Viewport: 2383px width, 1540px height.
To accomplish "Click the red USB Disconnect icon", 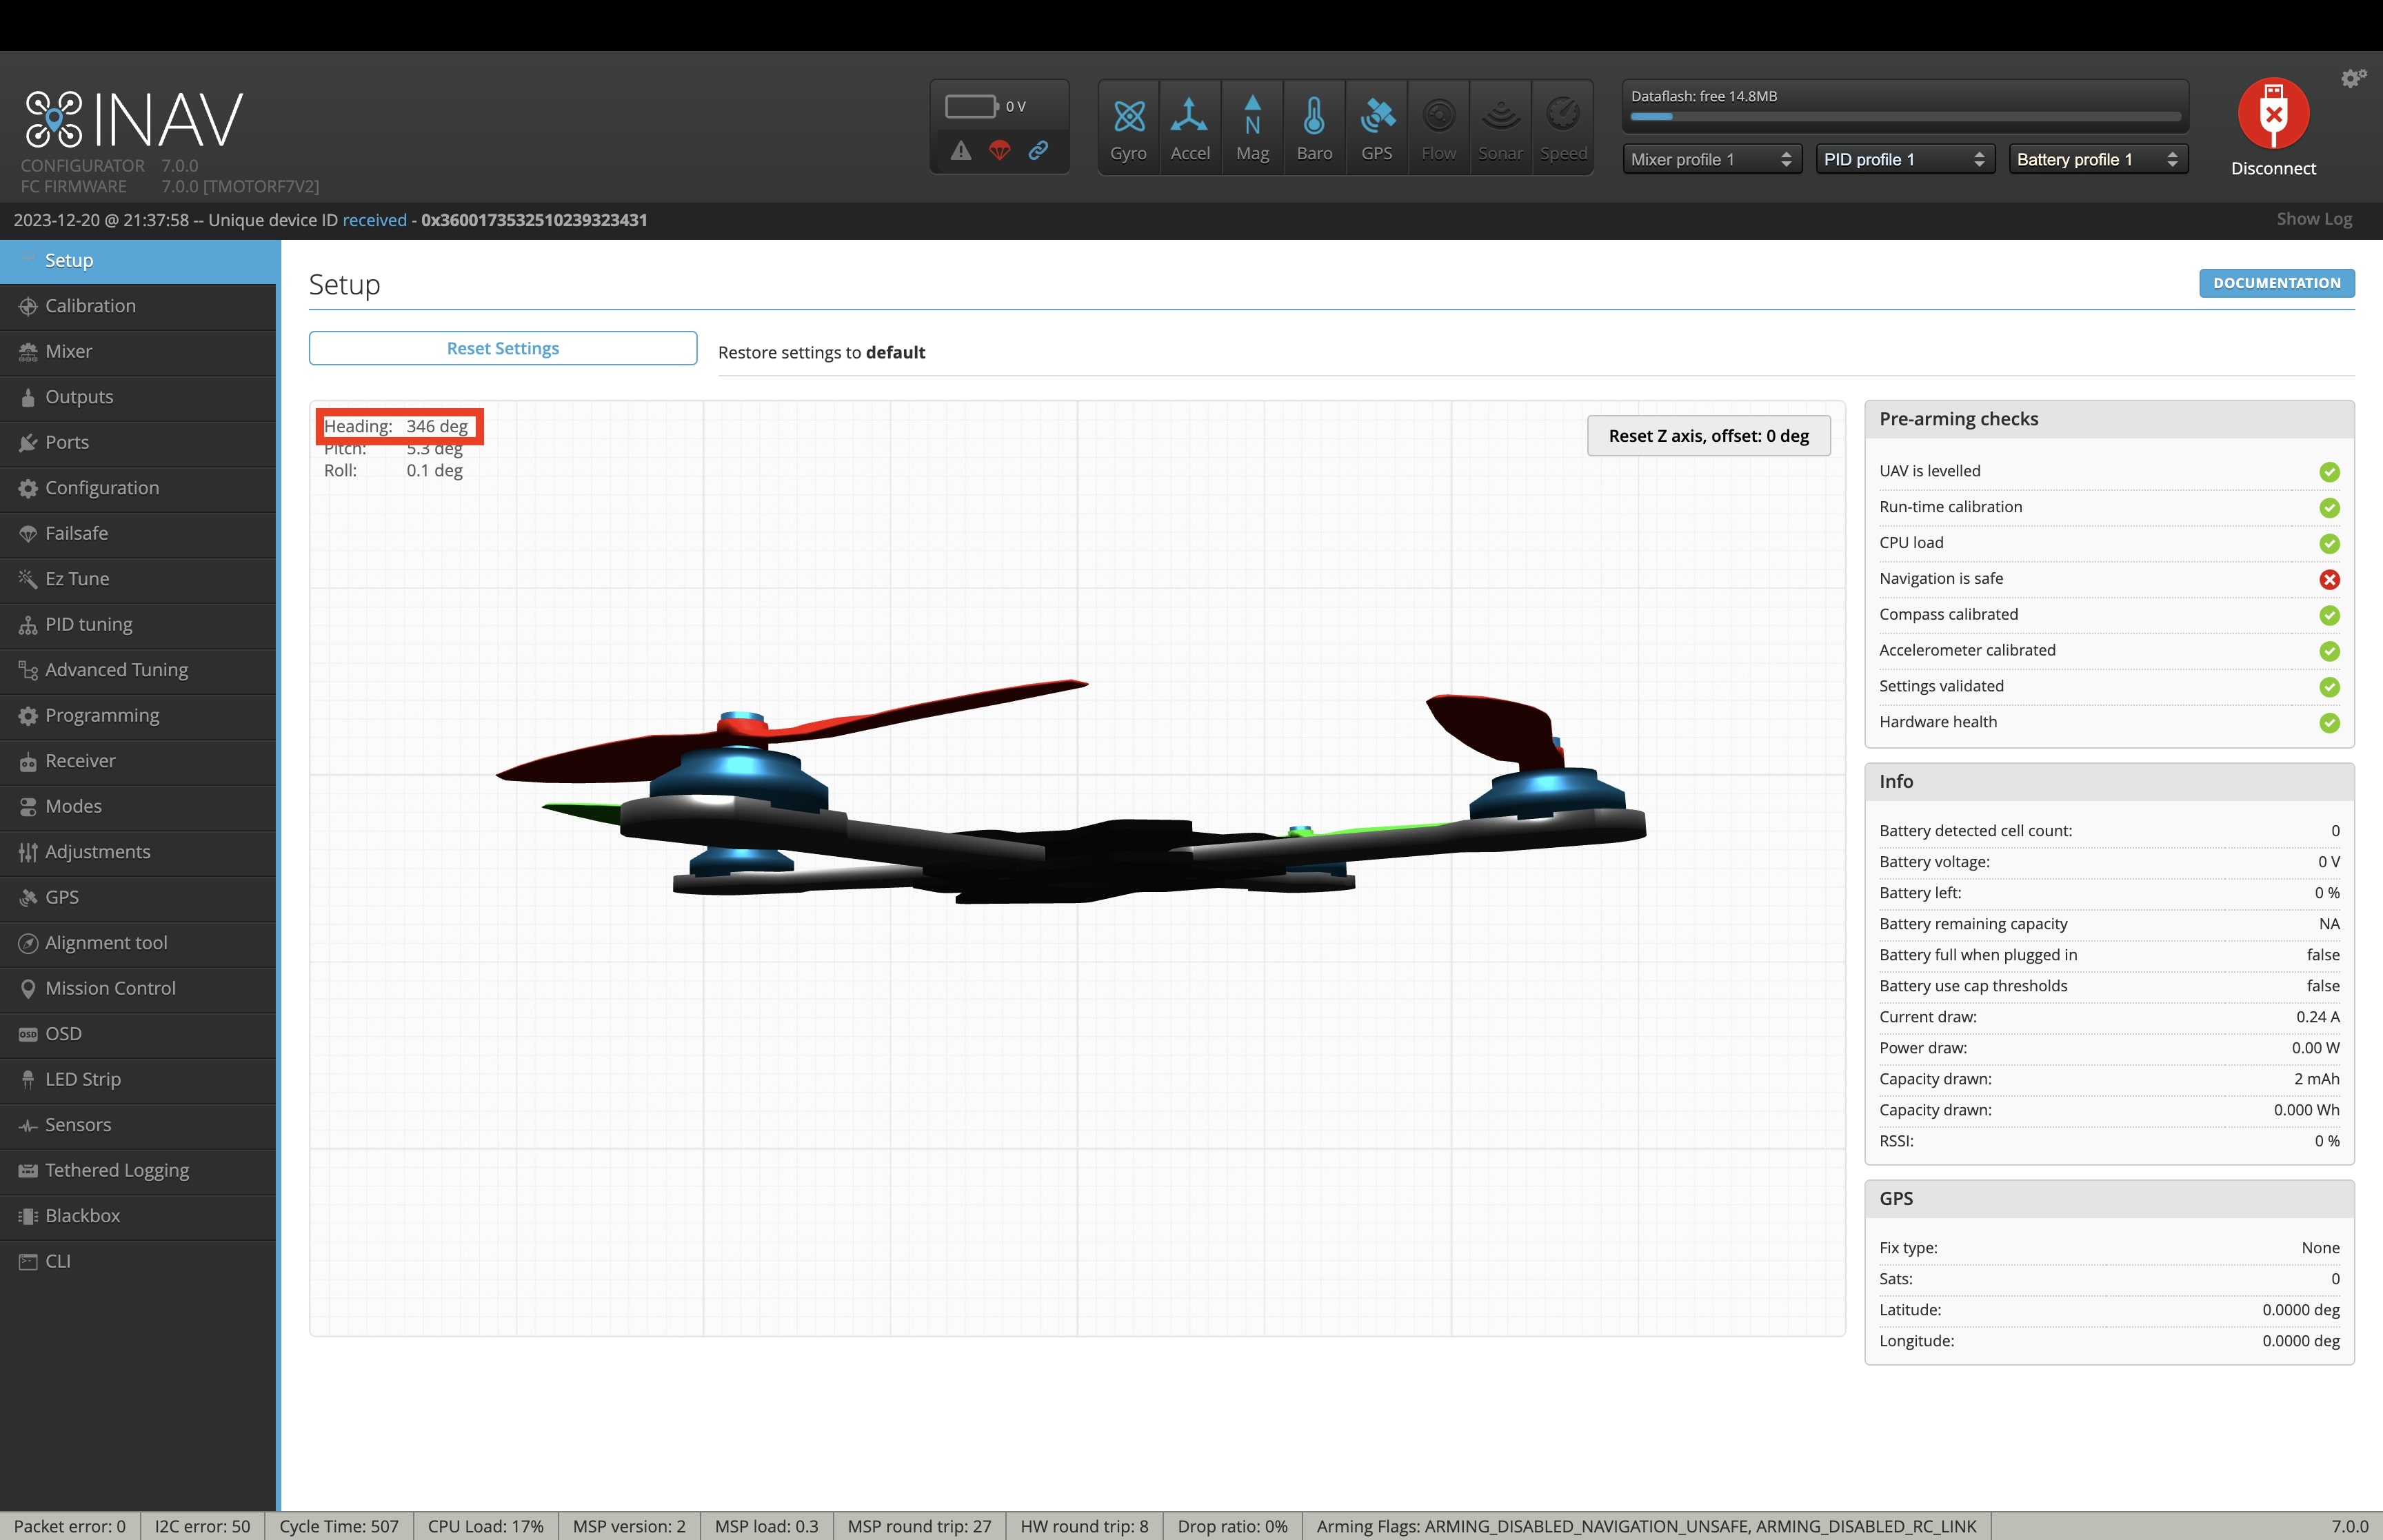I will click(2273, 113).
